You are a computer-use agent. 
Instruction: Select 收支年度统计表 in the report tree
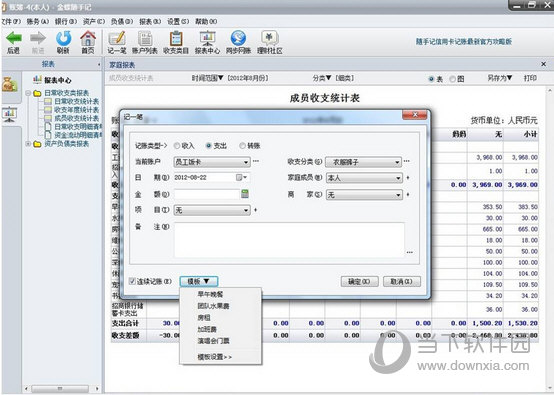click(76, 110)
